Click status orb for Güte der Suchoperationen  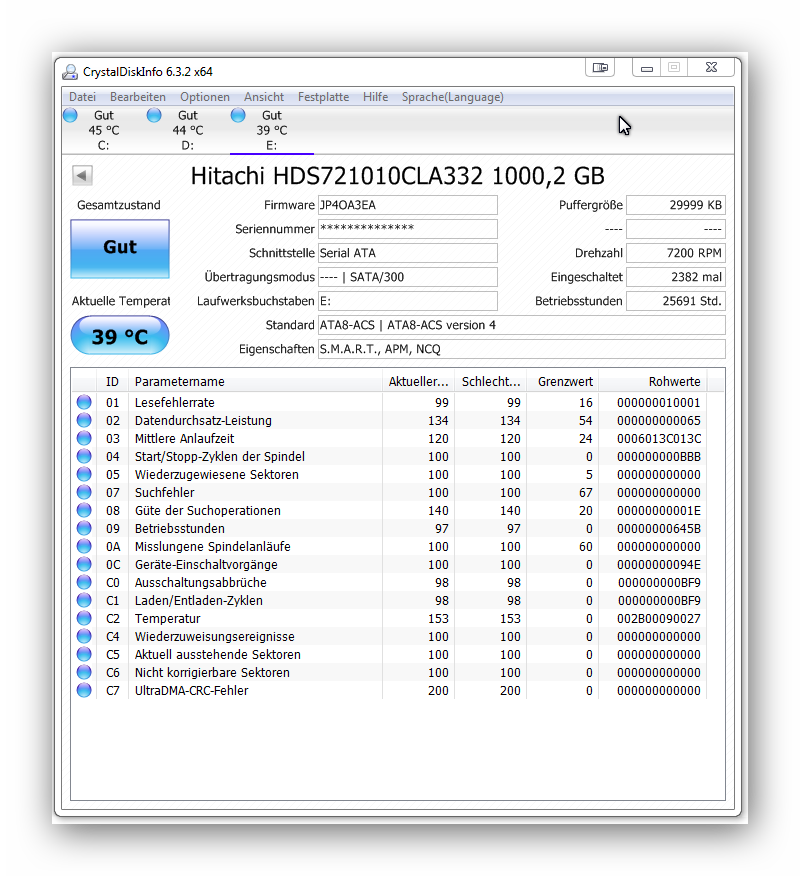84,510
